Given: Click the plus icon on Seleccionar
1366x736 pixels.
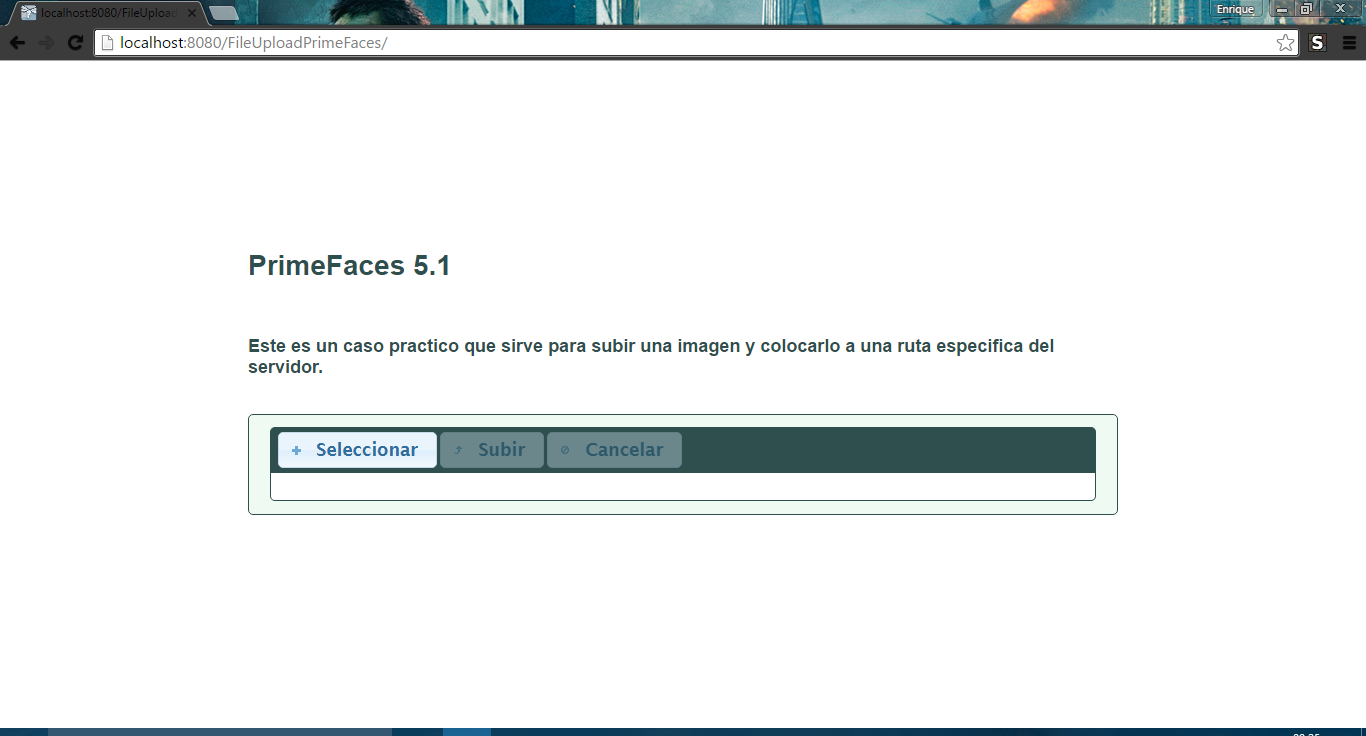Looking at the screenshot, I should (296, 450).
